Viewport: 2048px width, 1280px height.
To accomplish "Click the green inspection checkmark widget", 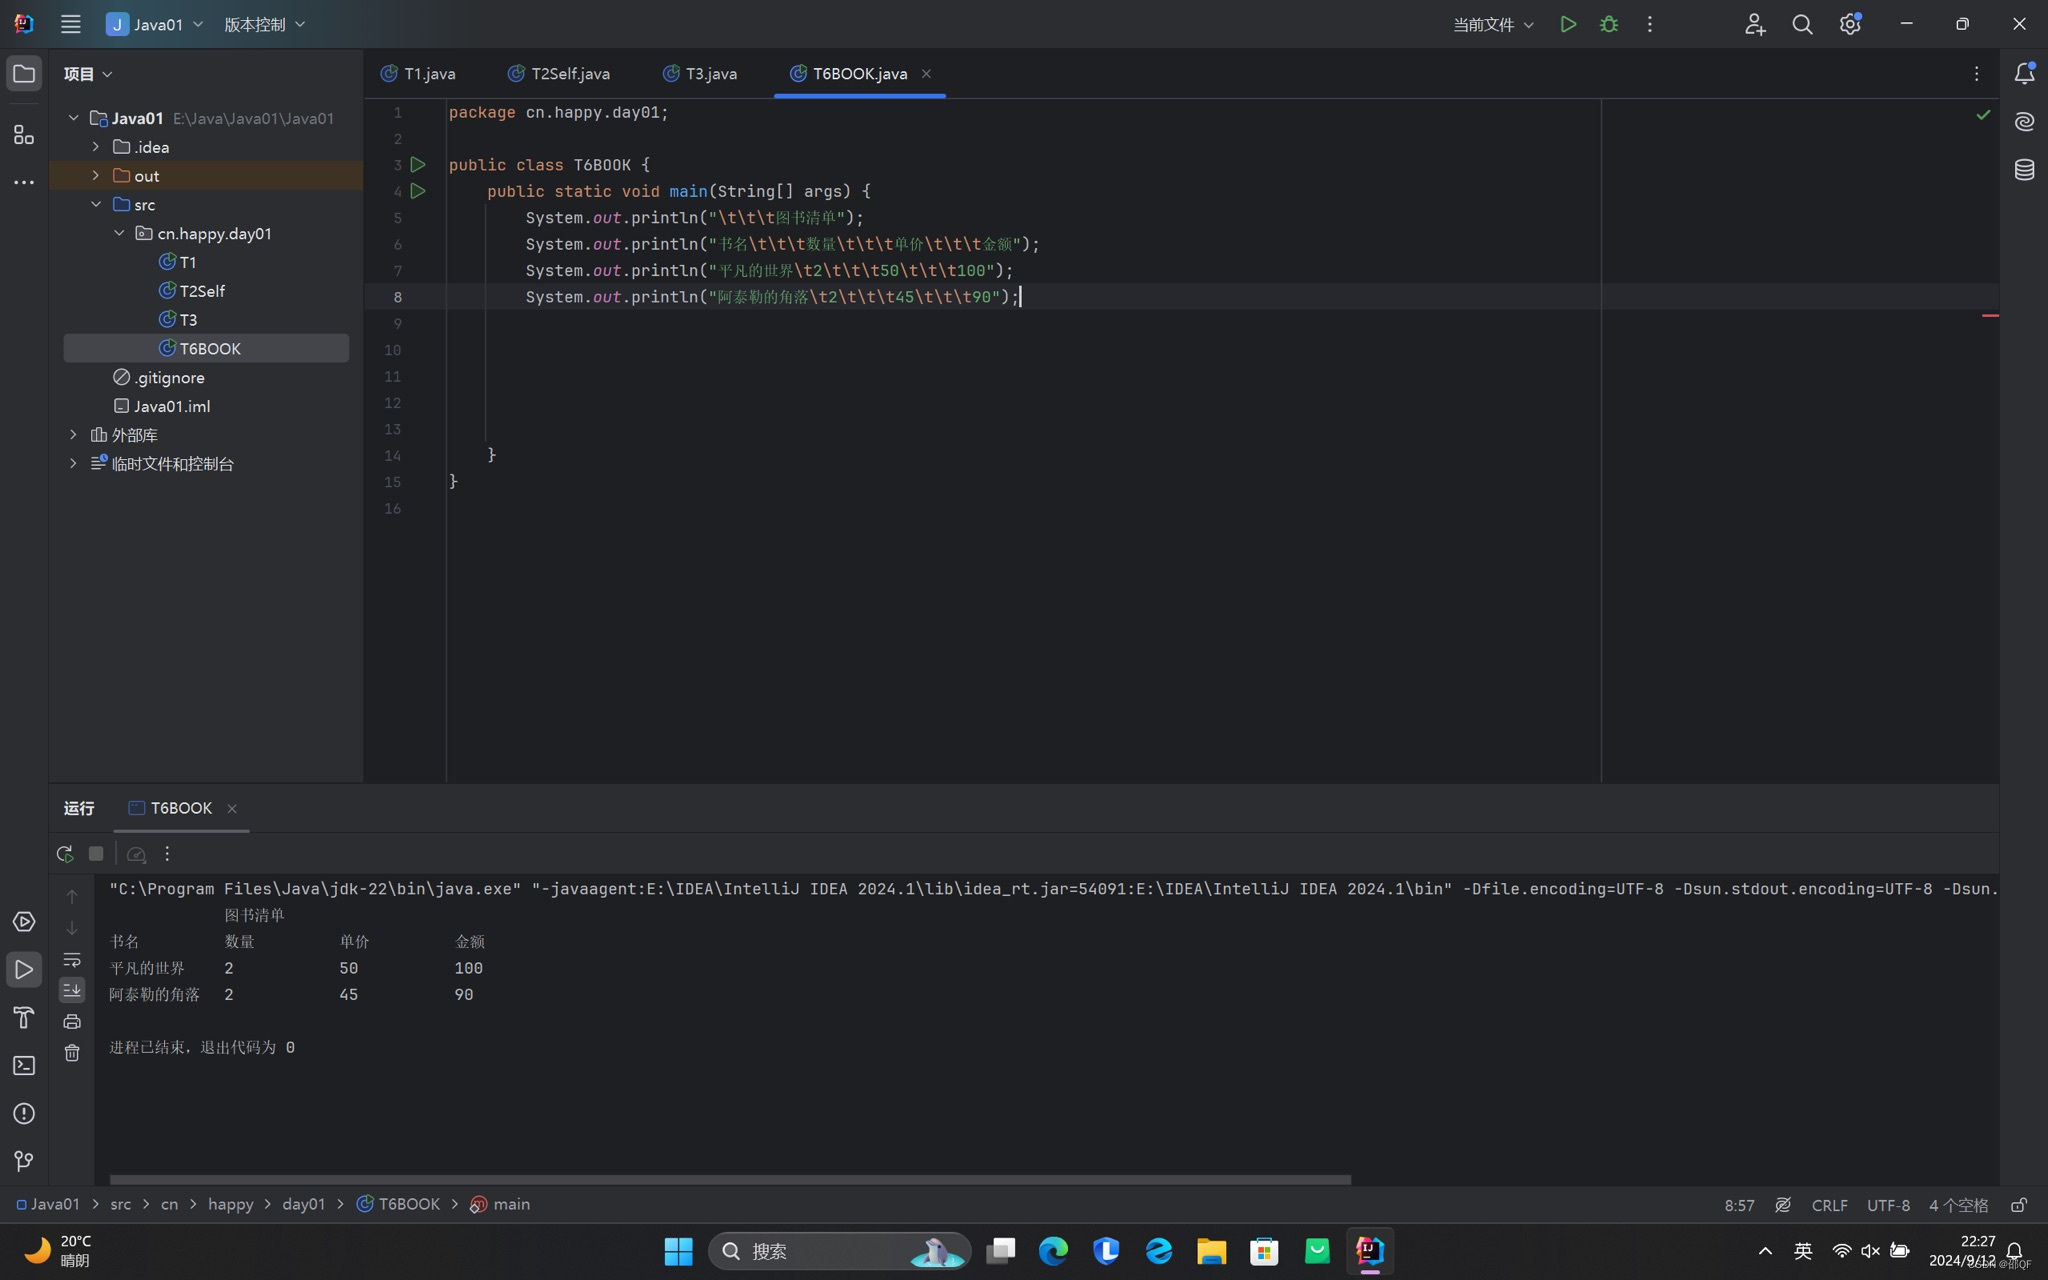I will point(1983,115).
